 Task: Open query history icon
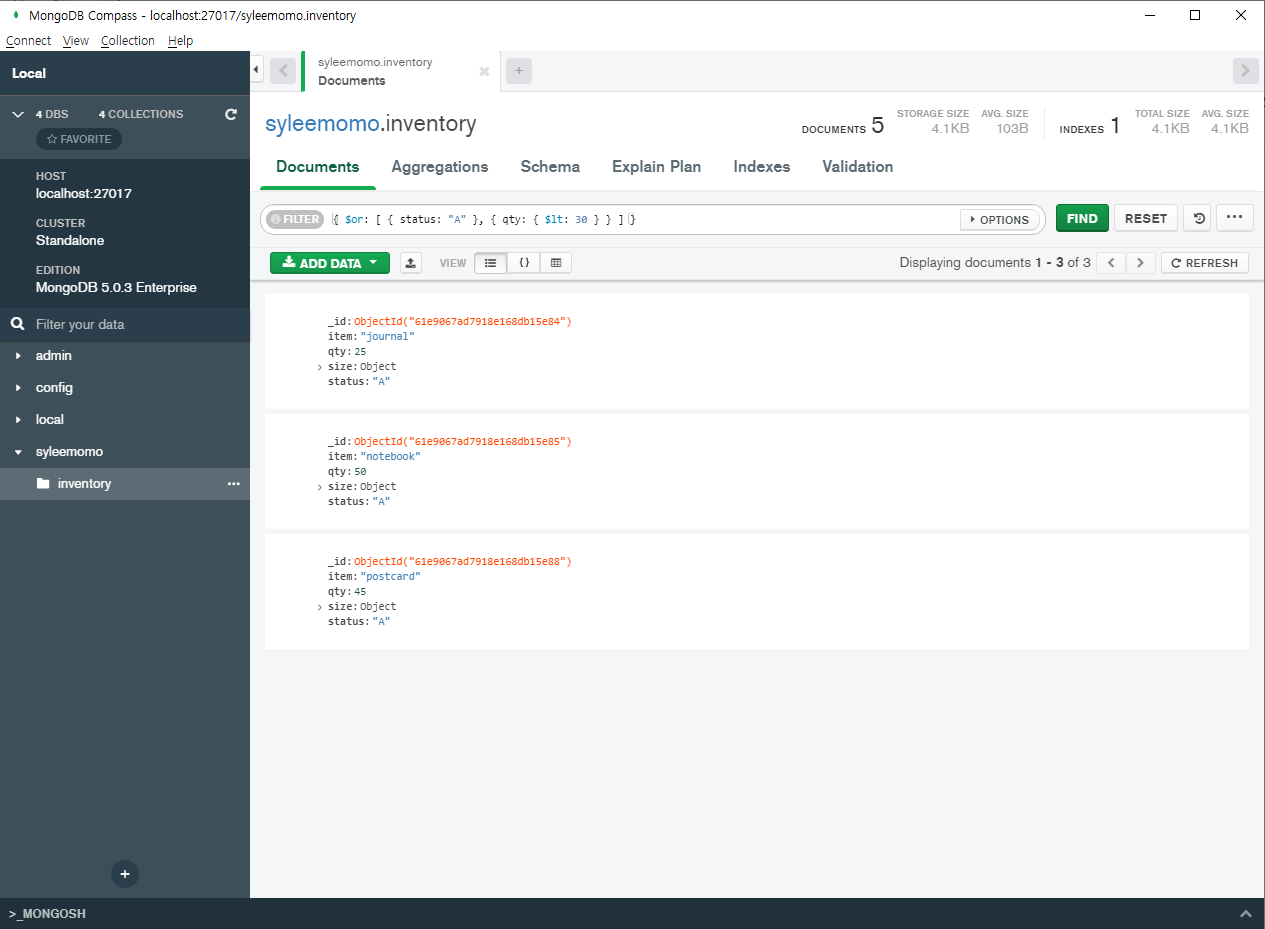tap(1197, 218)
